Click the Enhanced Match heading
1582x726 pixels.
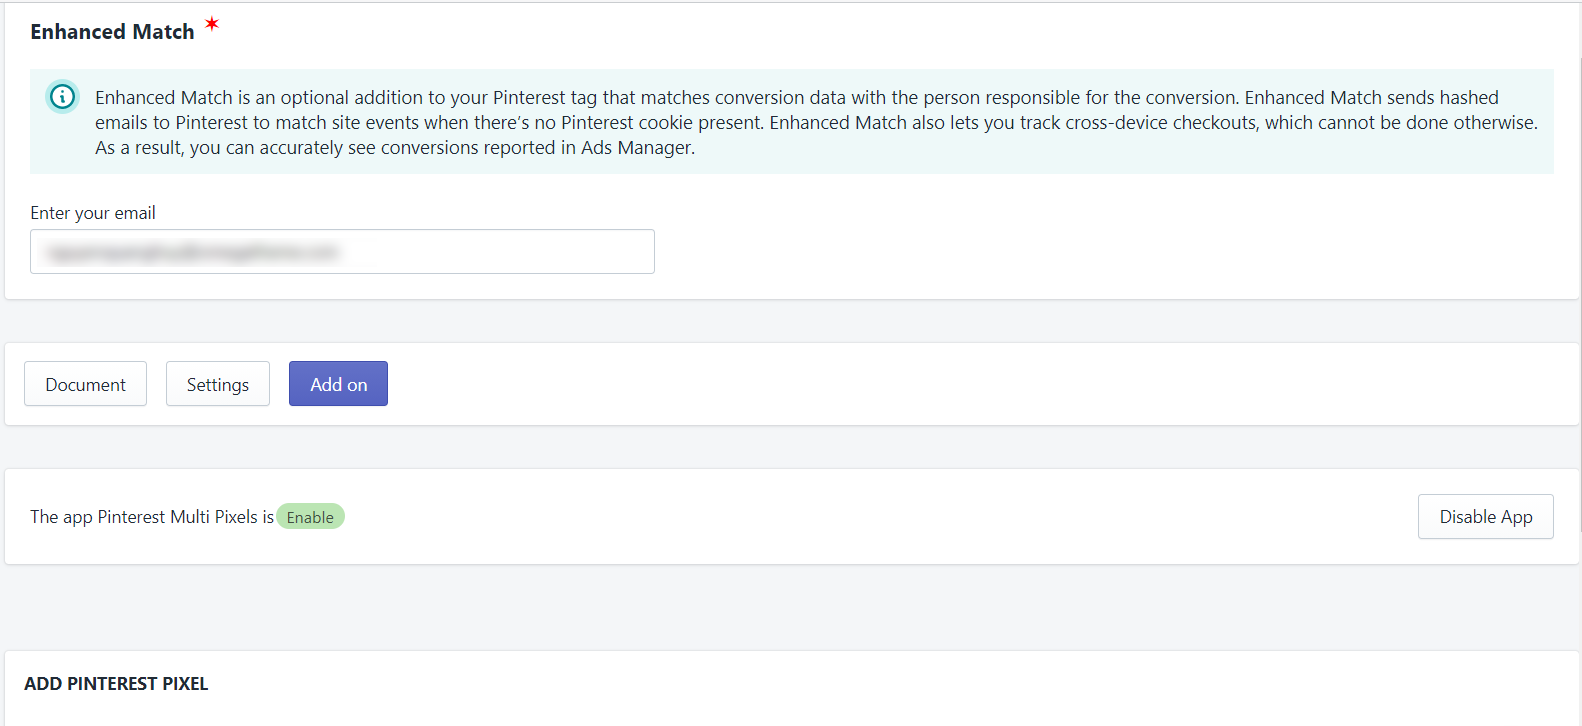click(x=112, y=32)
